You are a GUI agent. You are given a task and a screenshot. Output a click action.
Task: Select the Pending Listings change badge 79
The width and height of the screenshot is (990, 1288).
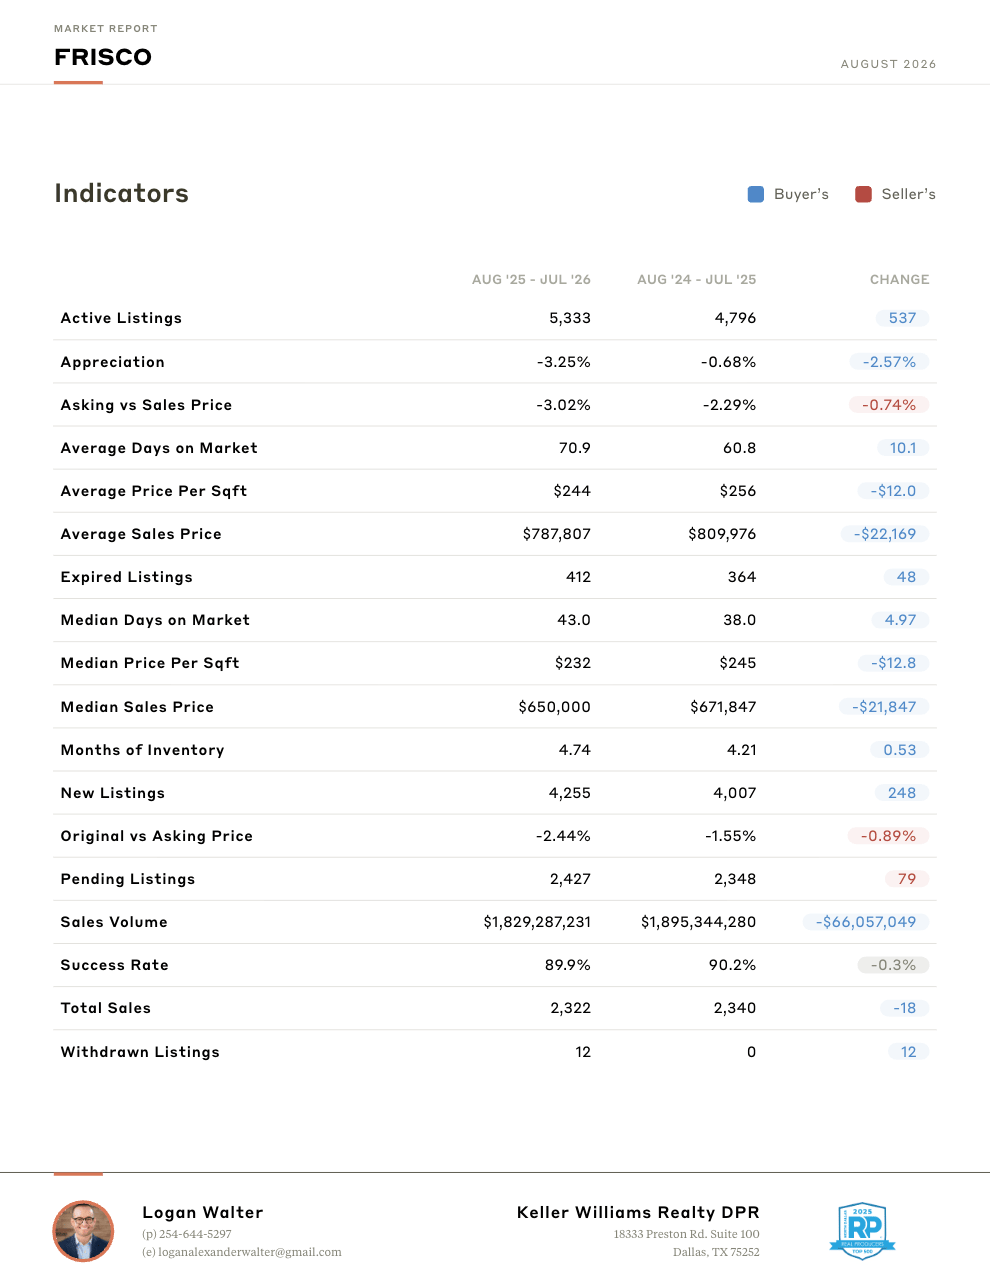[907, 879]
